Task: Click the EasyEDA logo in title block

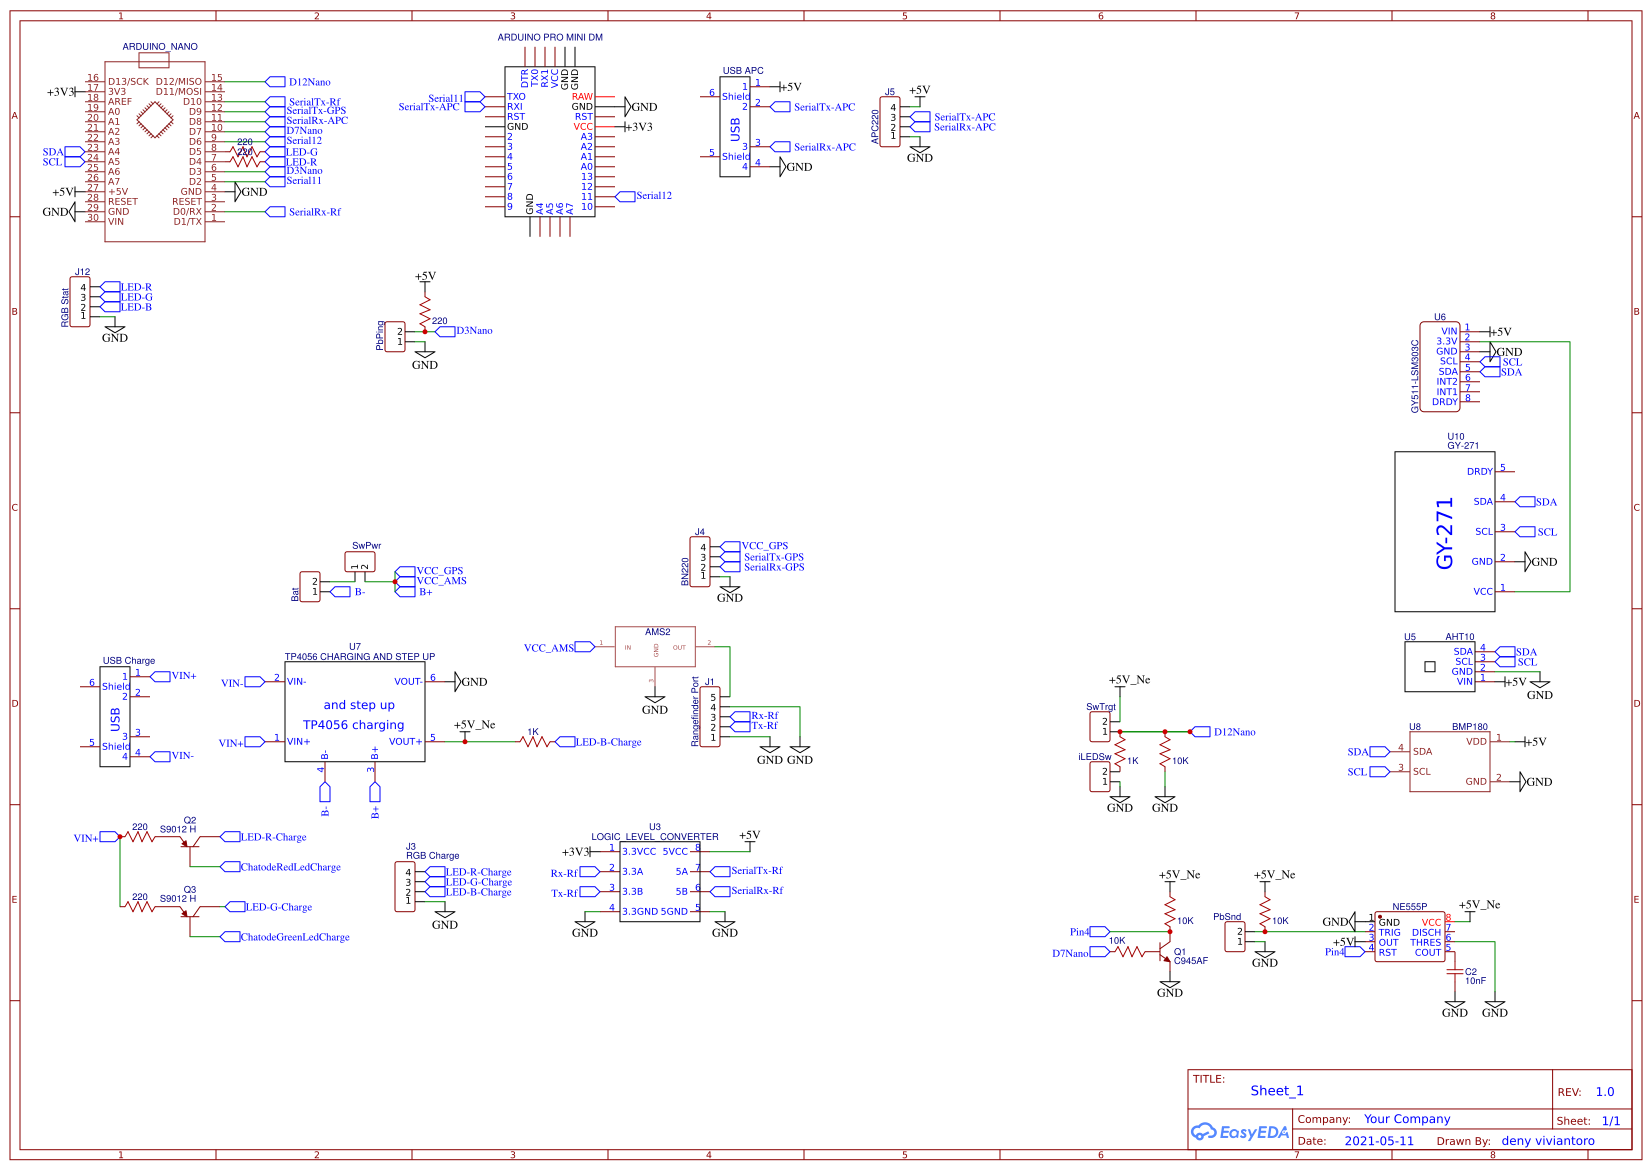Action: (1241, 1133)
